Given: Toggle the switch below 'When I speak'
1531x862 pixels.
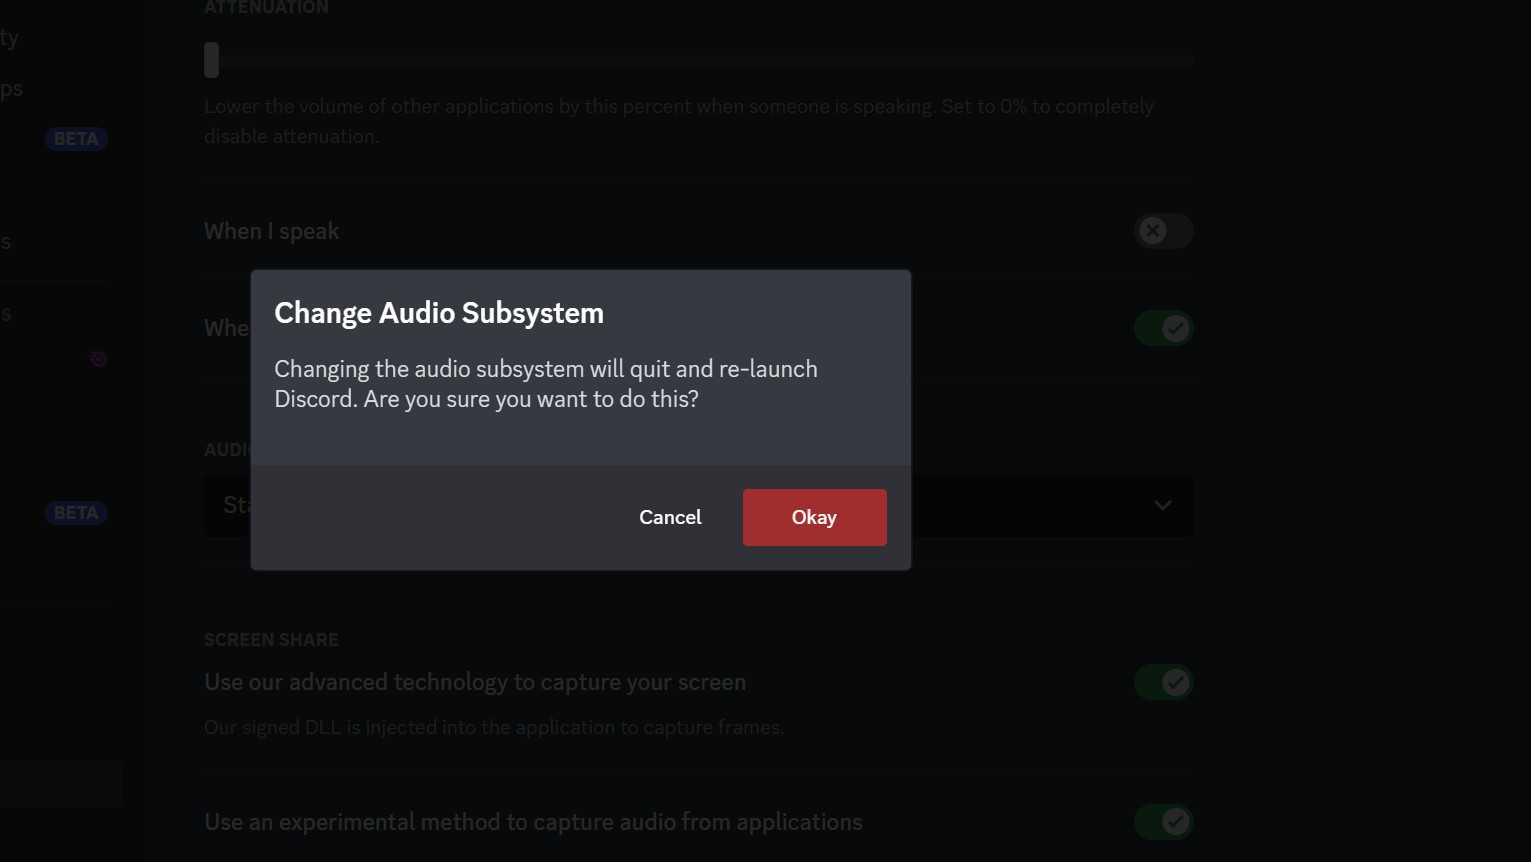Looking at the screenshot, I should click(x=1163, y=328).
